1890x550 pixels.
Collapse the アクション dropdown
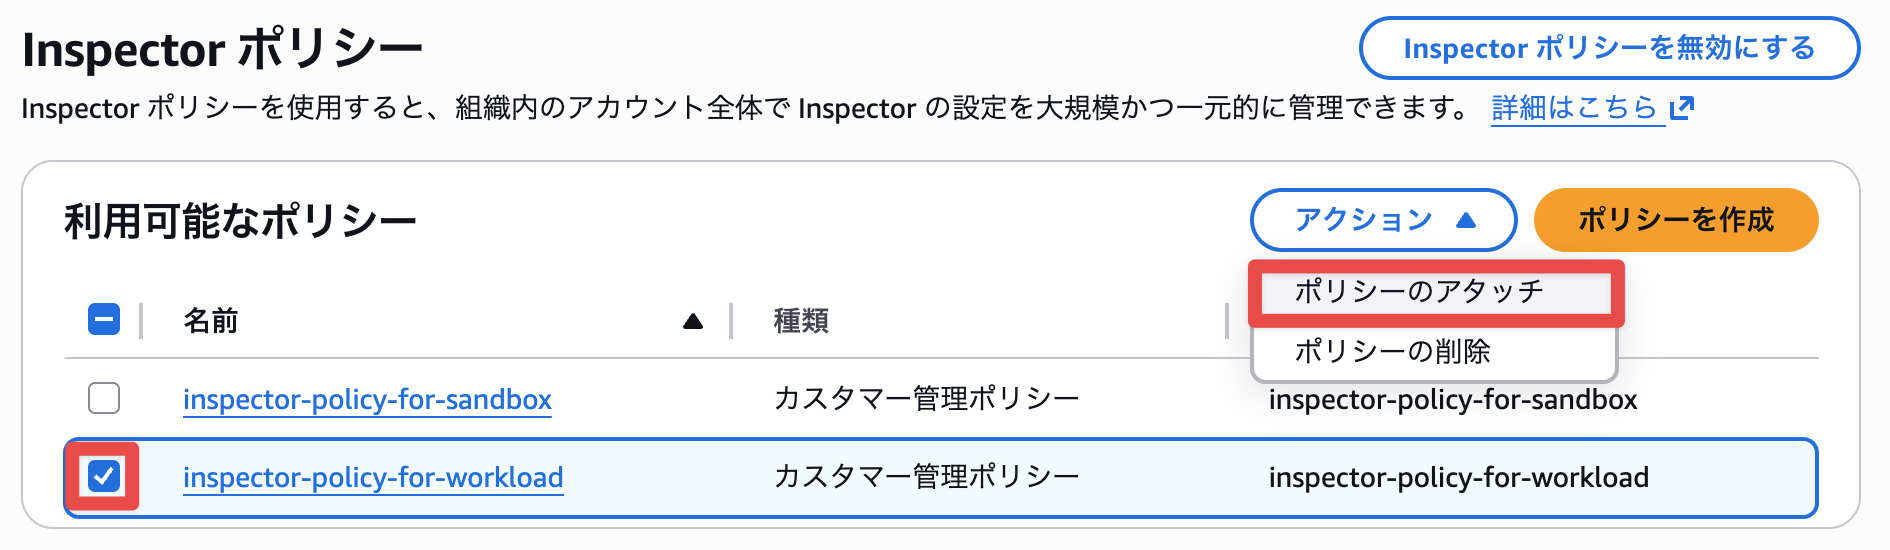tap(1383, 220)
